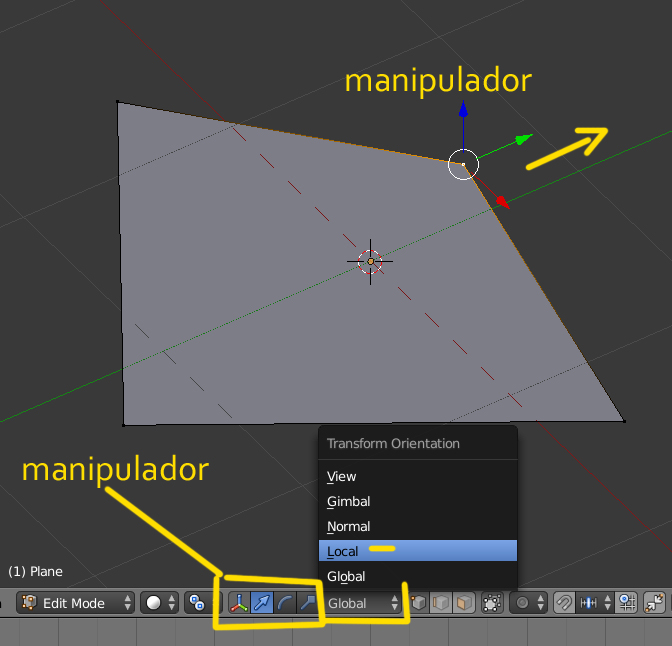Select the translate manipulator arrow icon
This screenshot has width=672, height=646.
click(262, 603)
